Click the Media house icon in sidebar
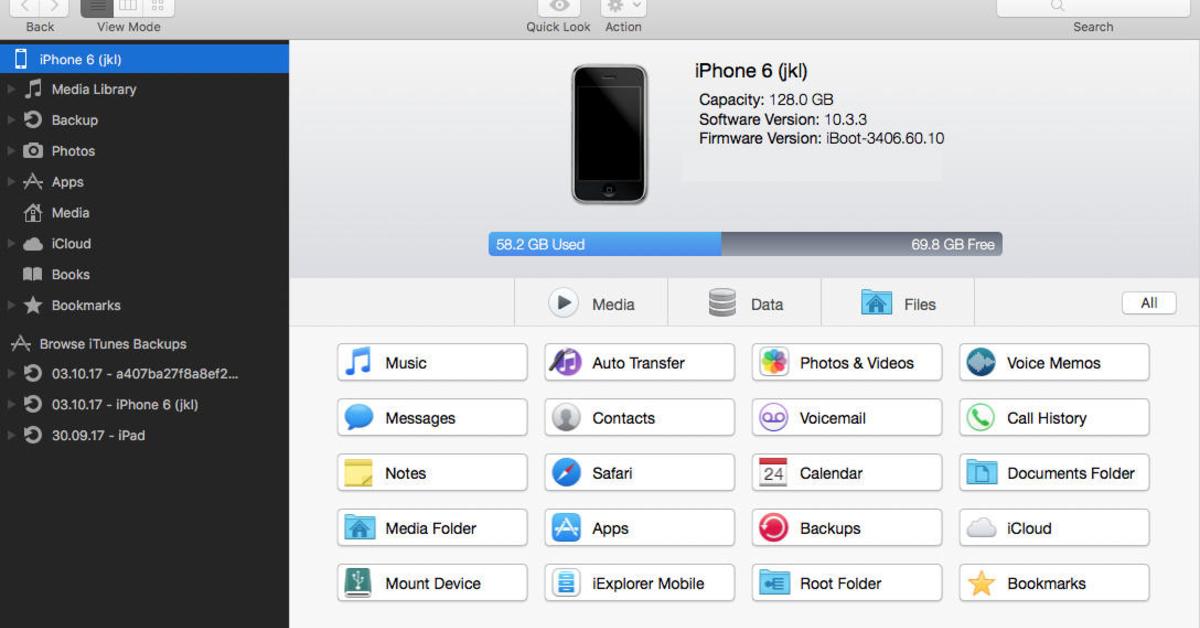Image resolution: width=1200 pixels, height=628 pixels. coord(33,212)
